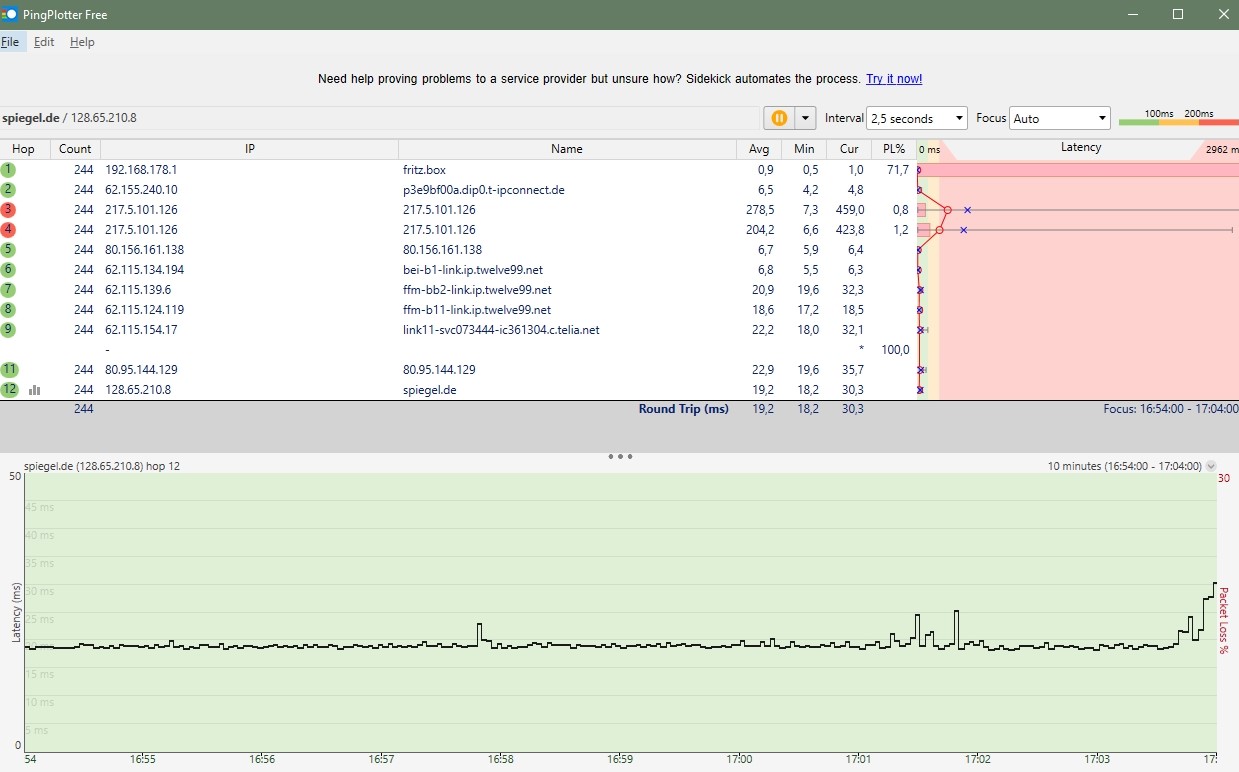Select IP 80.95.144.129 in hop 11

click(141, 370)
